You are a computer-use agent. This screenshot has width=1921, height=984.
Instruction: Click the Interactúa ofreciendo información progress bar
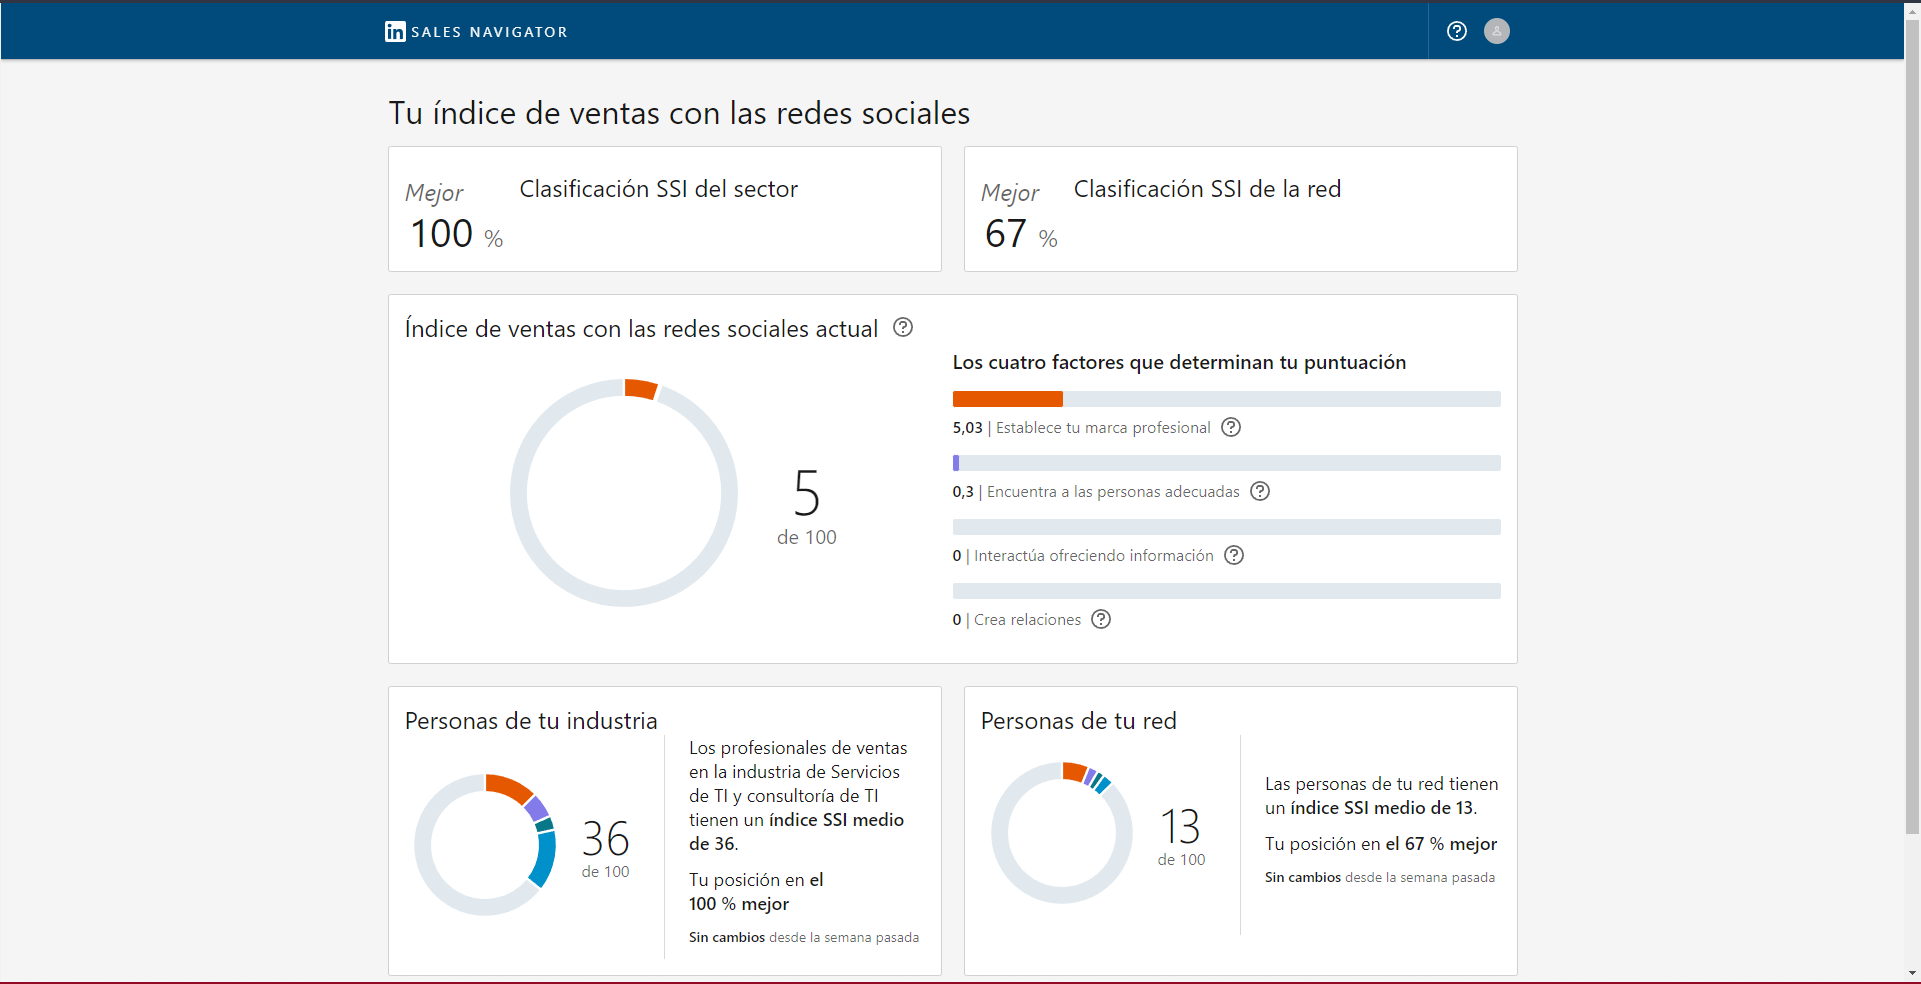coord(1227,527)
